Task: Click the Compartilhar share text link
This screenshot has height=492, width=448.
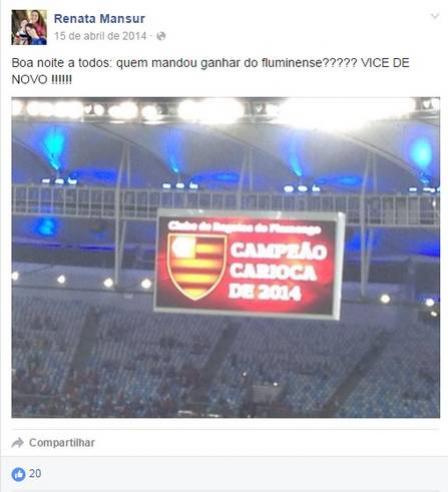Action: (62, 443)
